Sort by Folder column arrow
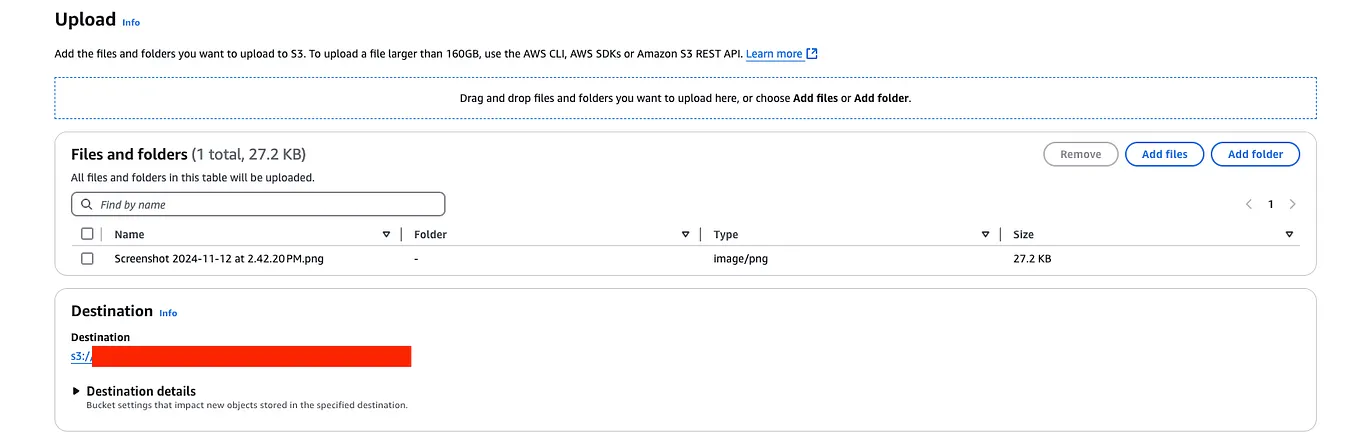 (685, 235)
